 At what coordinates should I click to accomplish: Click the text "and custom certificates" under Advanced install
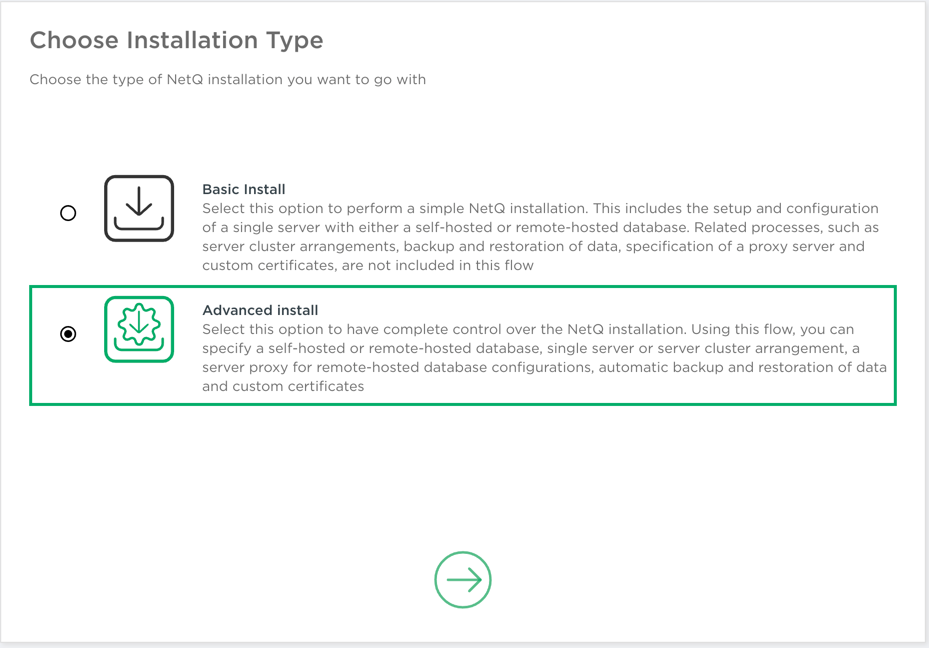tap(283, 386)
